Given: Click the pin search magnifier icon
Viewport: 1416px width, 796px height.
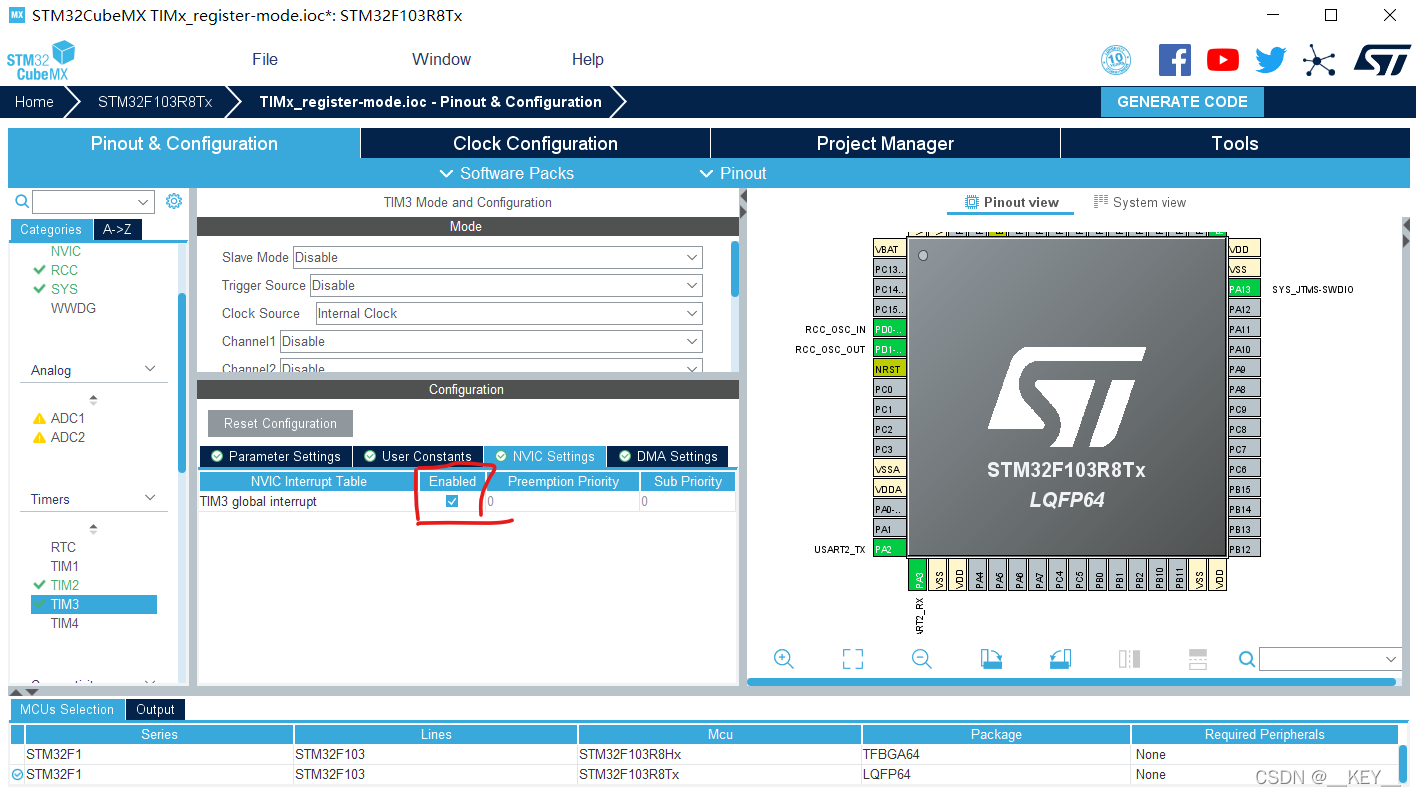Looking at the screenshot, I should pos(1247,659).
